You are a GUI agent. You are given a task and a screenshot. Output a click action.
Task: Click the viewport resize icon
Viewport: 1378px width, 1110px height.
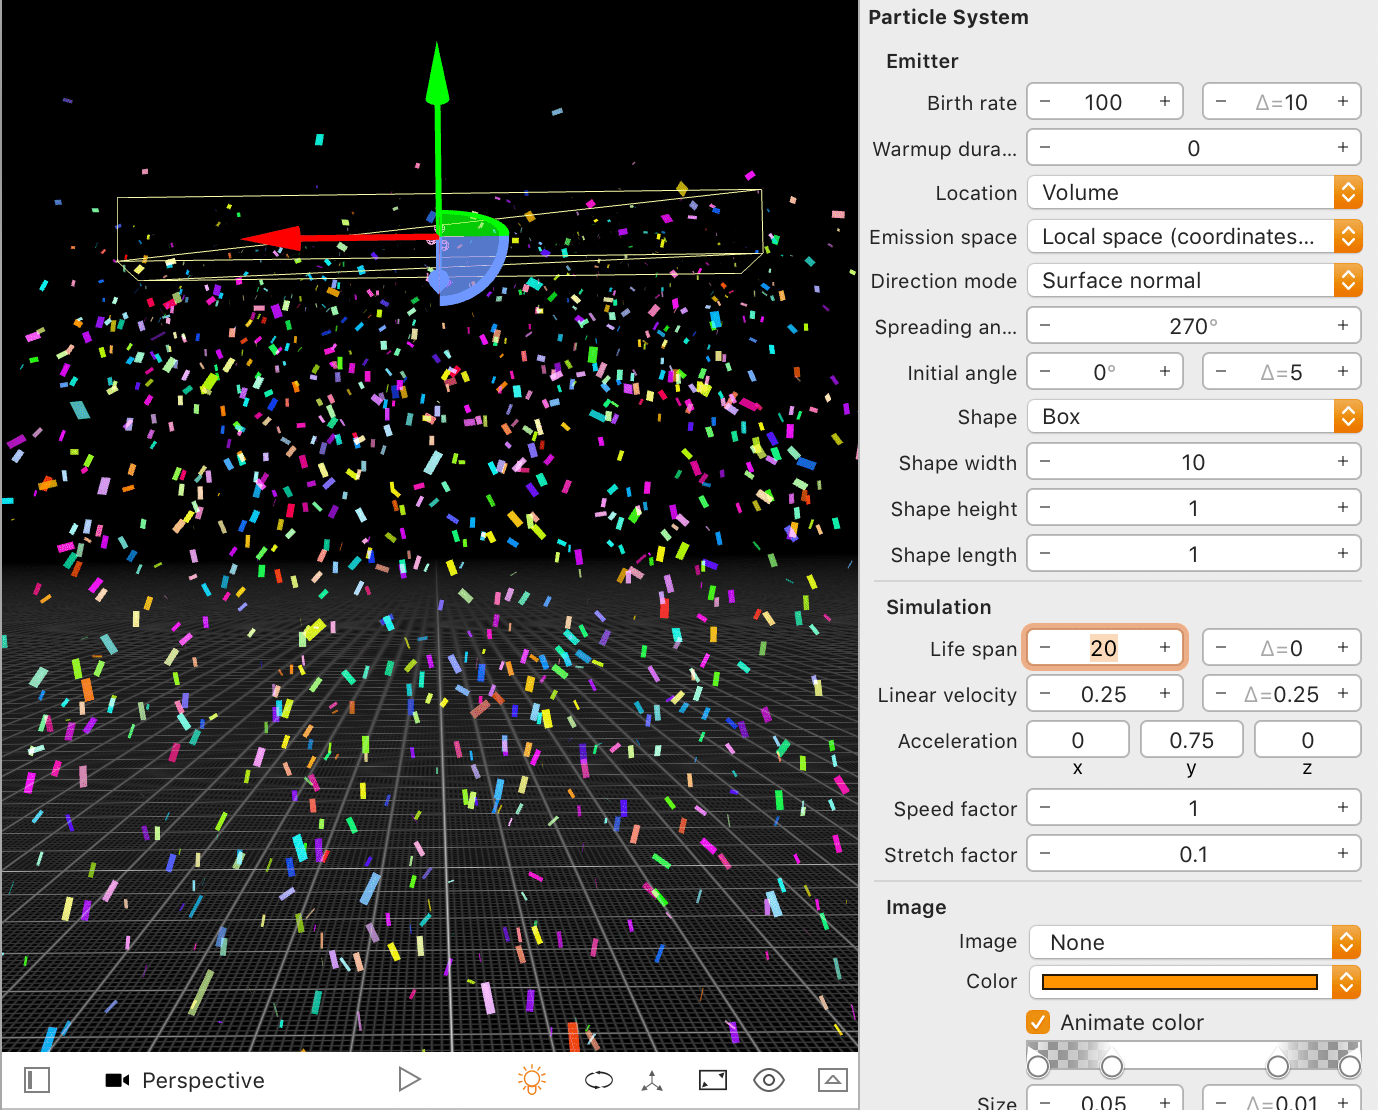[x=712, y=1080]
